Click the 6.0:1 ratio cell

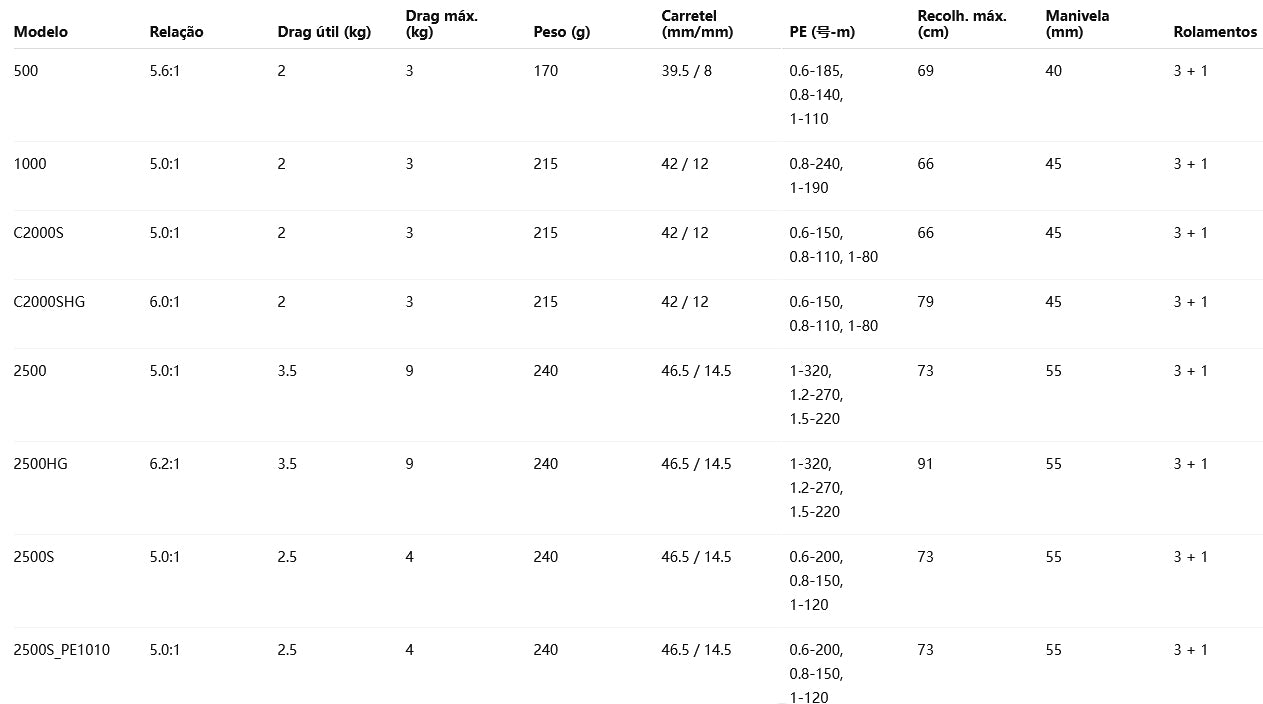pos(165,302)
